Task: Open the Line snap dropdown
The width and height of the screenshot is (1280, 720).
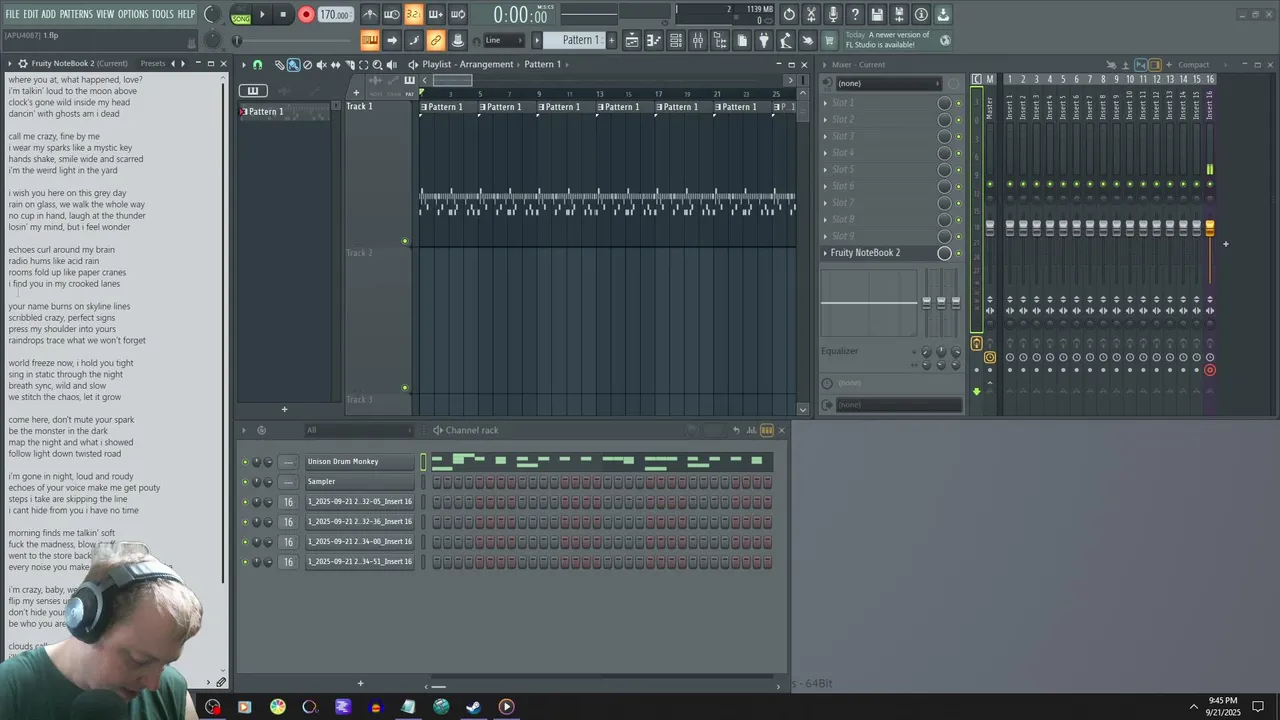Action: click(x=503, y=40)
